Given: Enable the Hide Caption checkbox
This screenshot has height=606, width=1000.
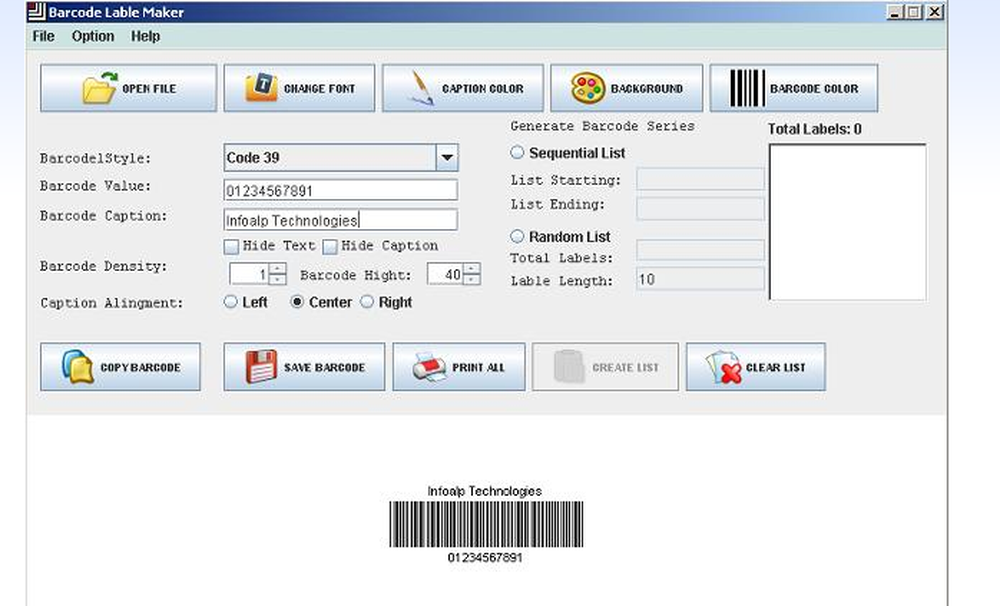Looking at the screenshot, I should click(330, 246).
